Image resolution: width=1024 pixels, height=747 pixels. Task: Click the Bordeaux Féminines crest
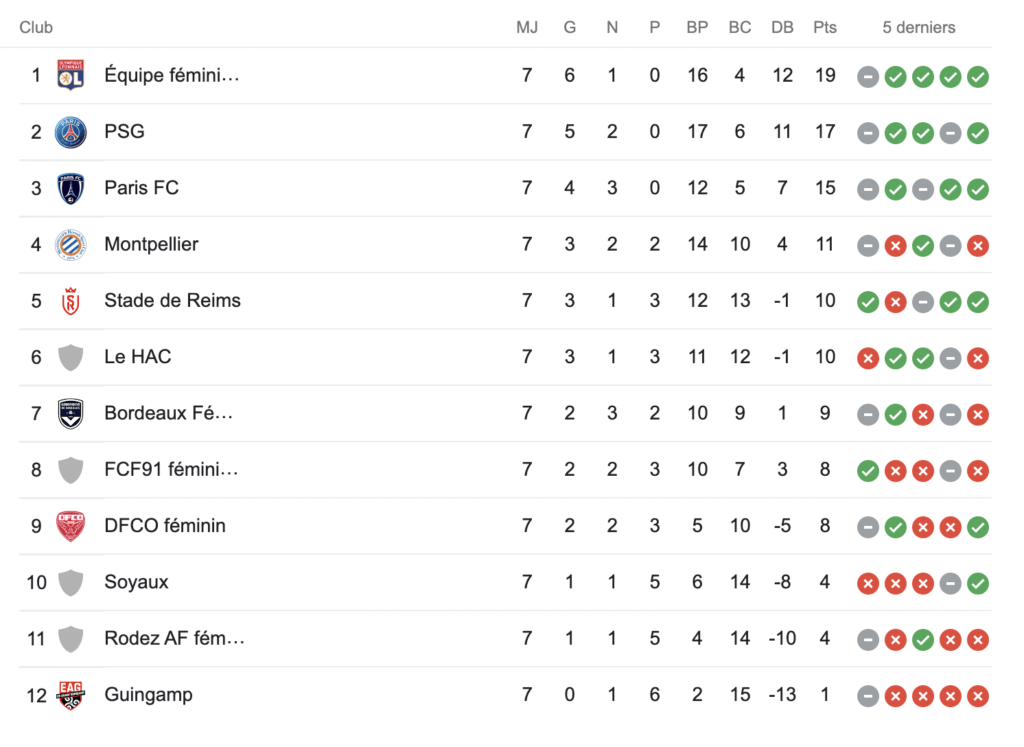[x=71, y=414]
